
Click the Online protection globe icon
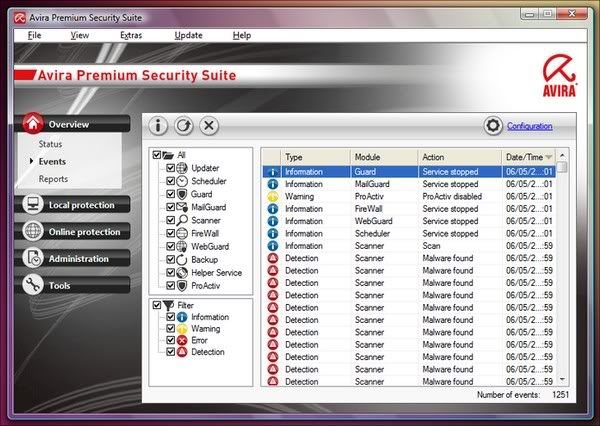coord(33,231)
